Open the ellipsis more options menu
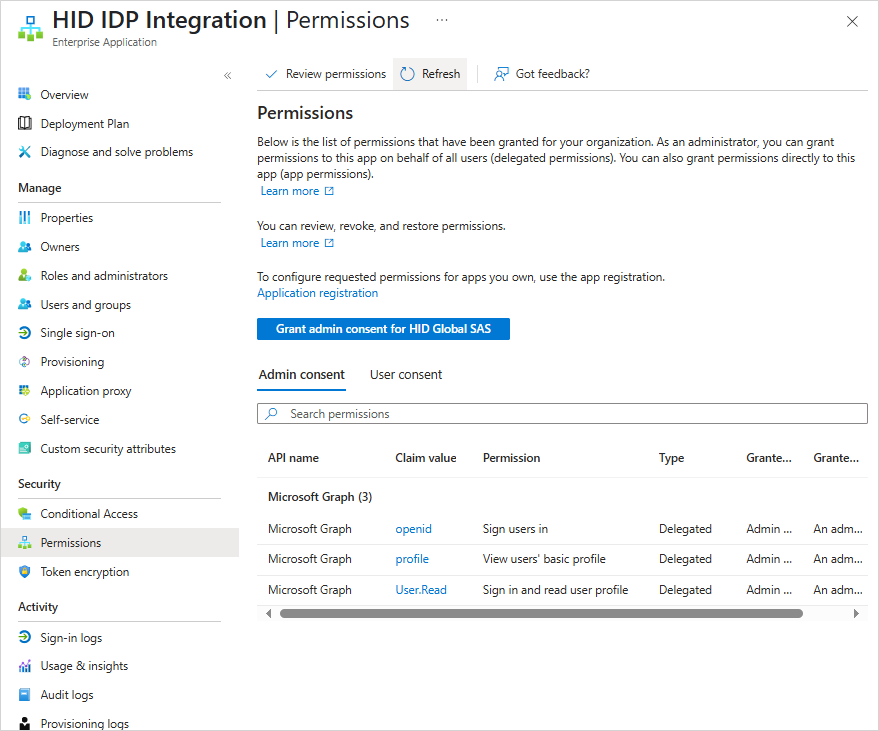 coord(442,20)
